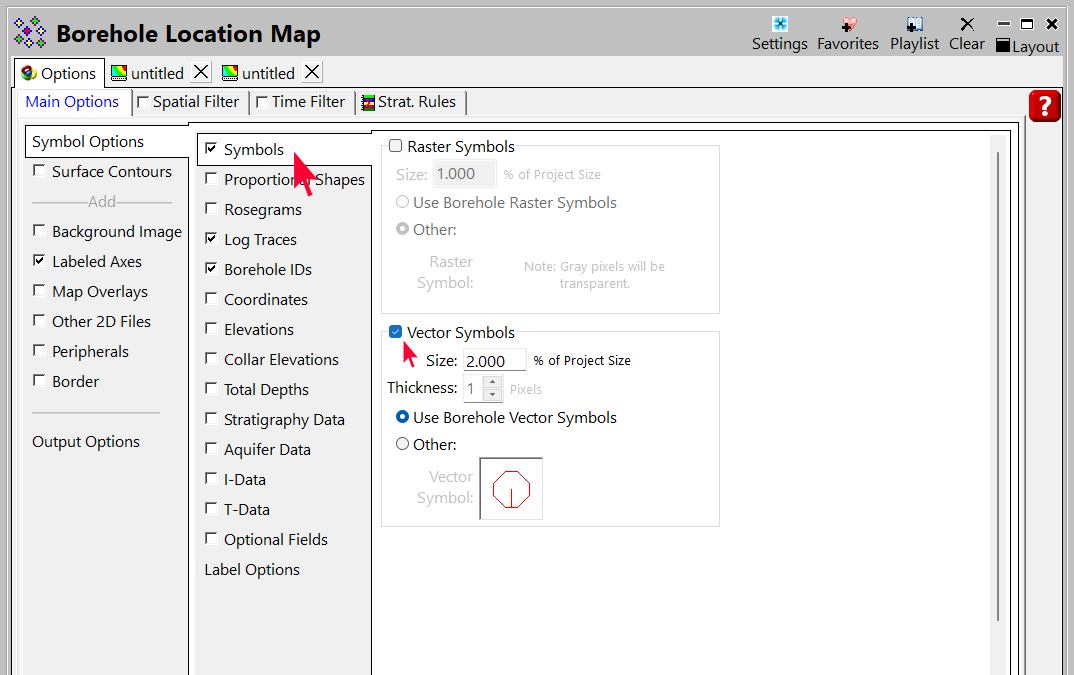Close the first untitled tab
The image size is (1074, 675).
(x=201, y=72)
